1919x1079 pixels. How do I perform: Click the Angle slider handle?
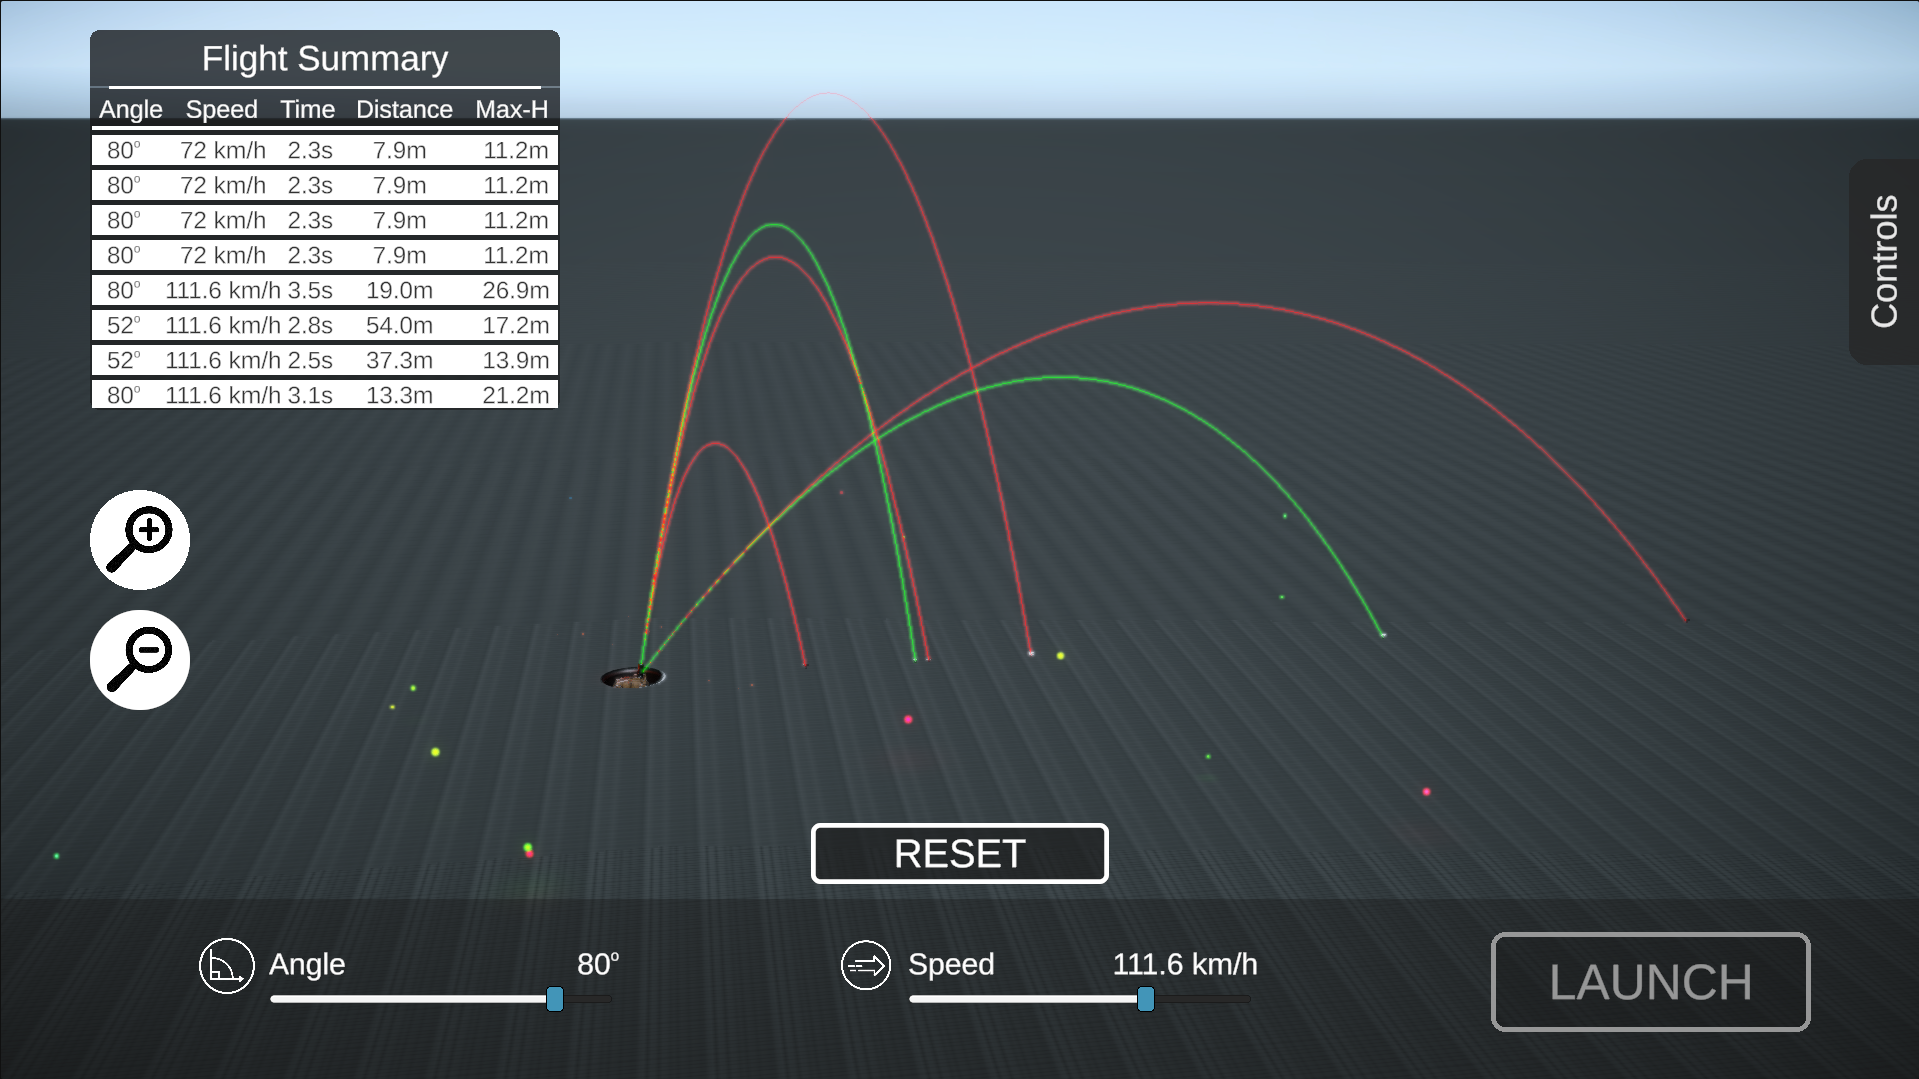[x=555, y=998]
